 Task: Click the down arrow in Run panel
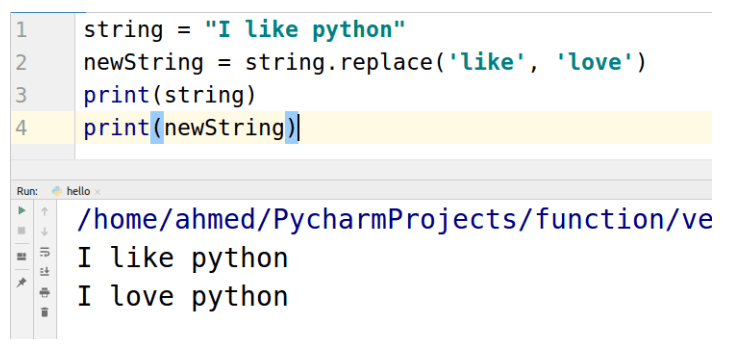coord(45,231)
